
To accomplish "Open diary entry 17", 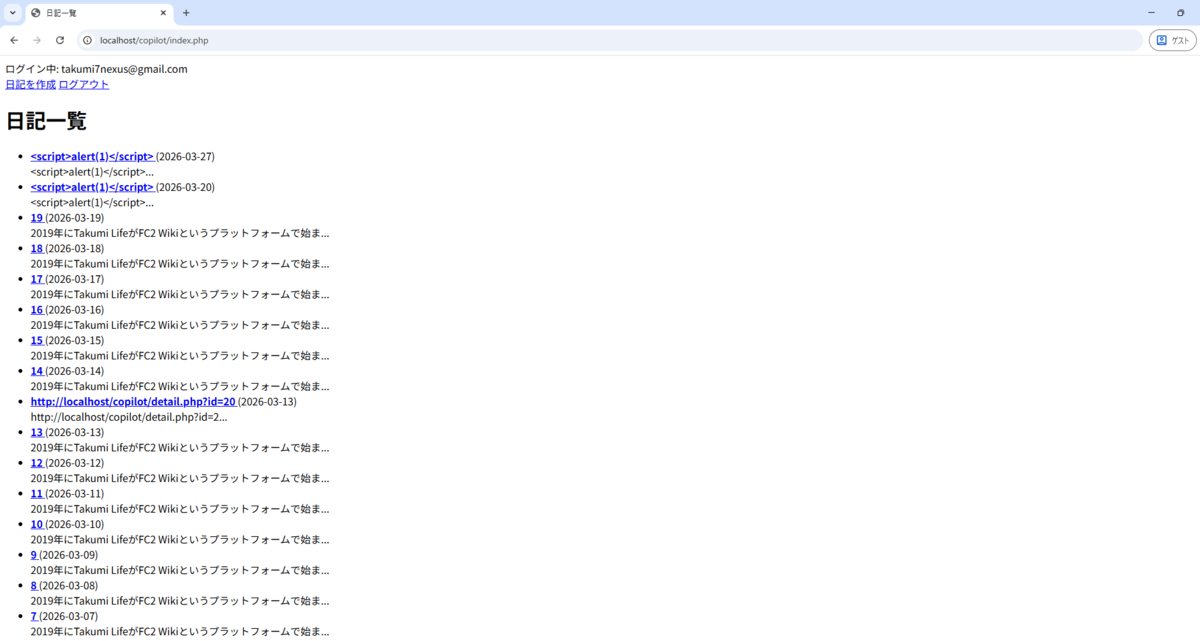I will (x=37, y=279).
